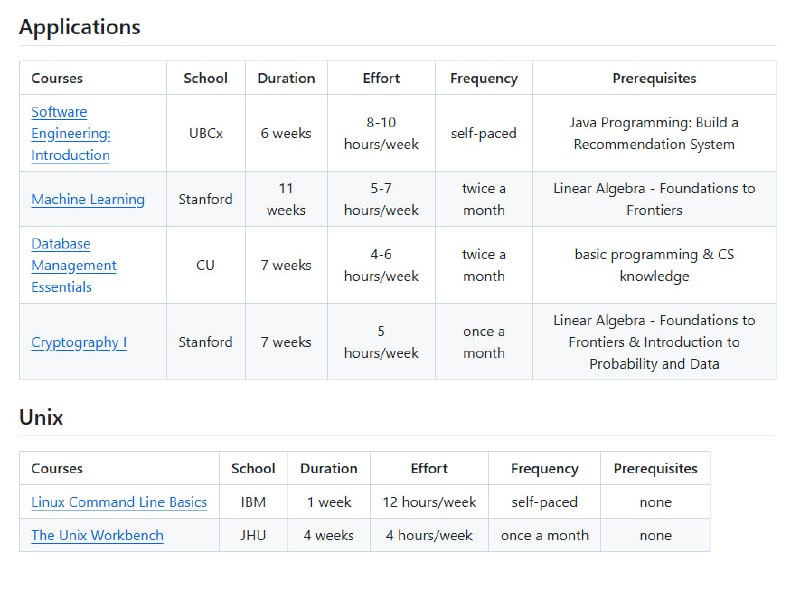Screen dimensions: 800x590
Task: Follow The Unix Workbench course link
Action: [97, 535]
